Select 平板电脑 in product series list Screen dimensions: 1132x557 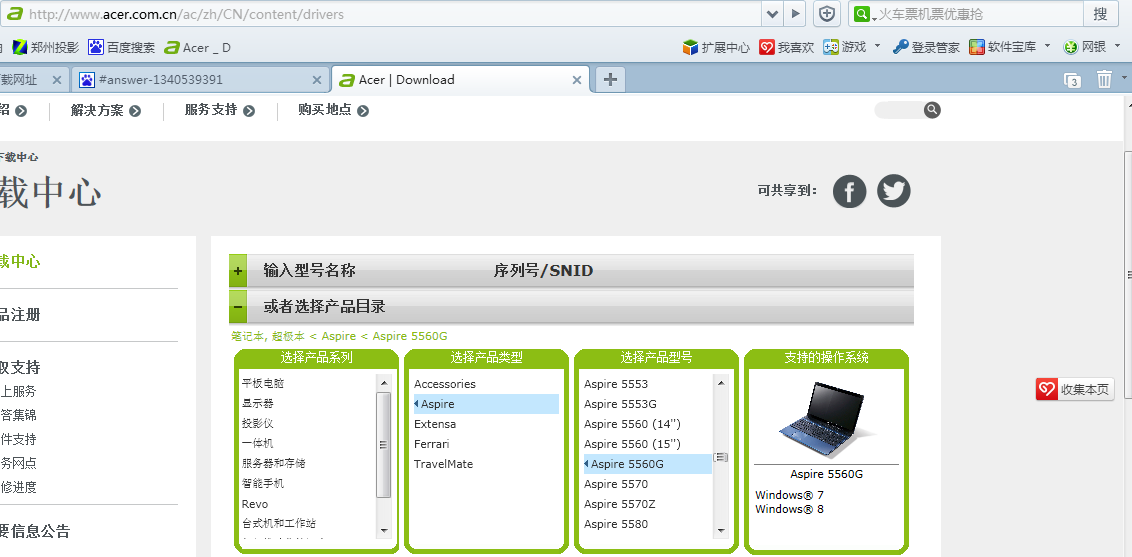(263, 383)
